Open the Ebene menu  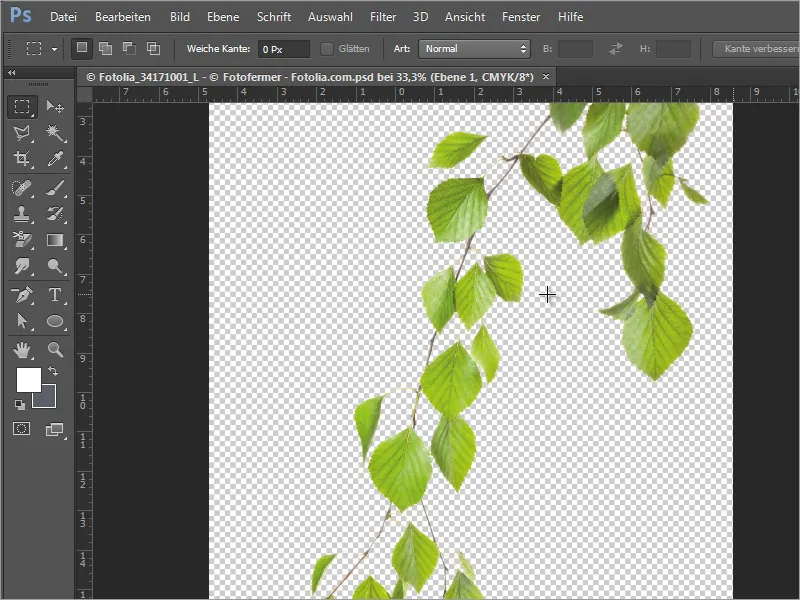coord(223,17)
